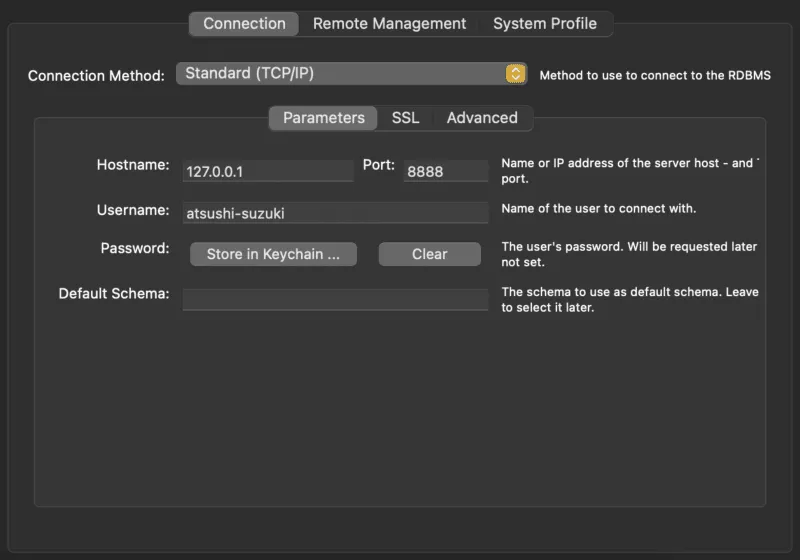800x560 pixels.
Task: Select the System Profile tab
Action: pyautogui.click(x=544, y=24)
